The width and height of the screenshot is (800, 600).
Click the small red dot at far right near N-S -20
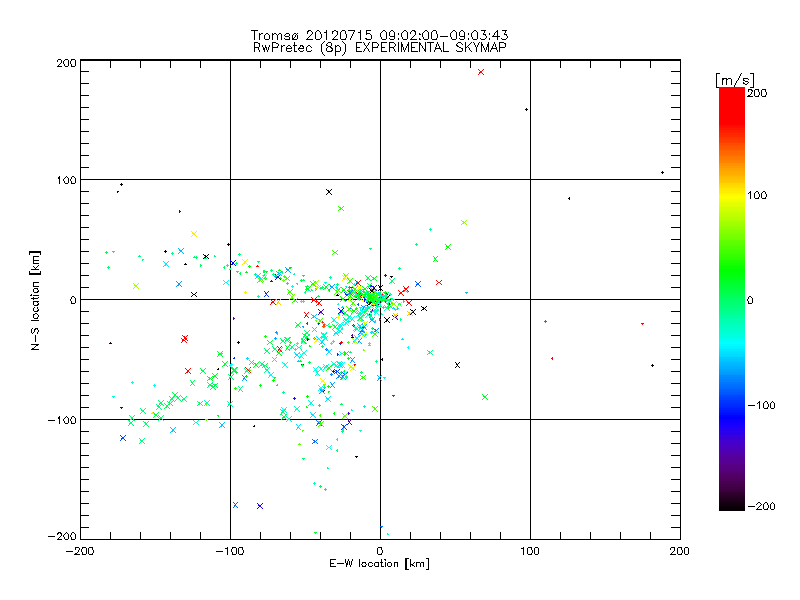(642, 324)
